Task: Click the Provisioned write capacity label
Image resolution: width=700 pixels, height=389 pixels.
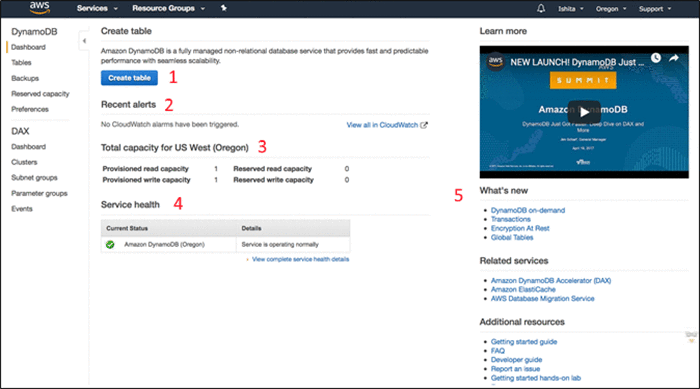Action: [146, 180]
